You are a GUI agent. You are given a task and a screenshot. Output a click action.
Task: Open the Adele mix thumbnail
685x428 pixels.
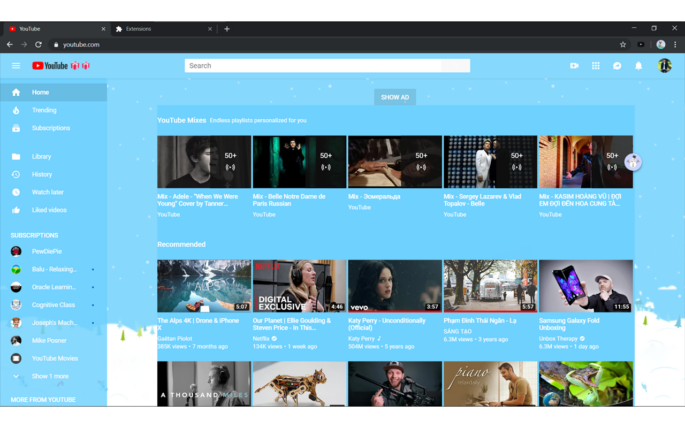pos(204,162)
